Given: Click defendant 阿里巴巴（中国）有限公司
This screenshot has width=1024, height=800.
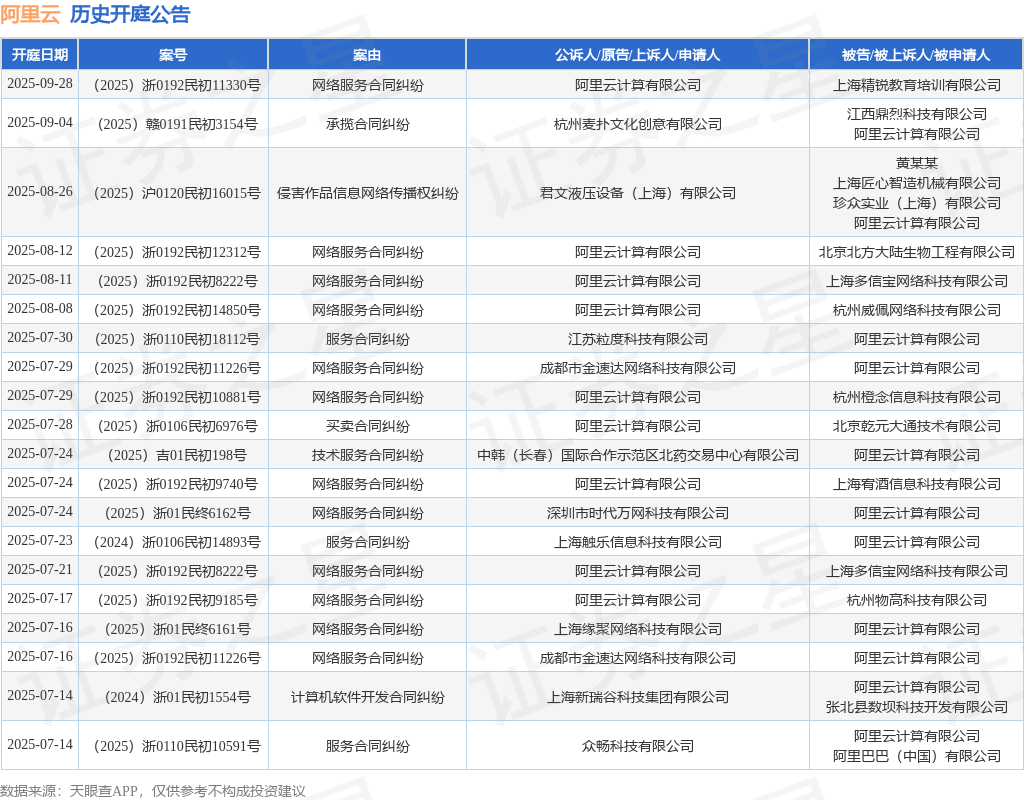Looking at the screenshot, I should point(916,756).
